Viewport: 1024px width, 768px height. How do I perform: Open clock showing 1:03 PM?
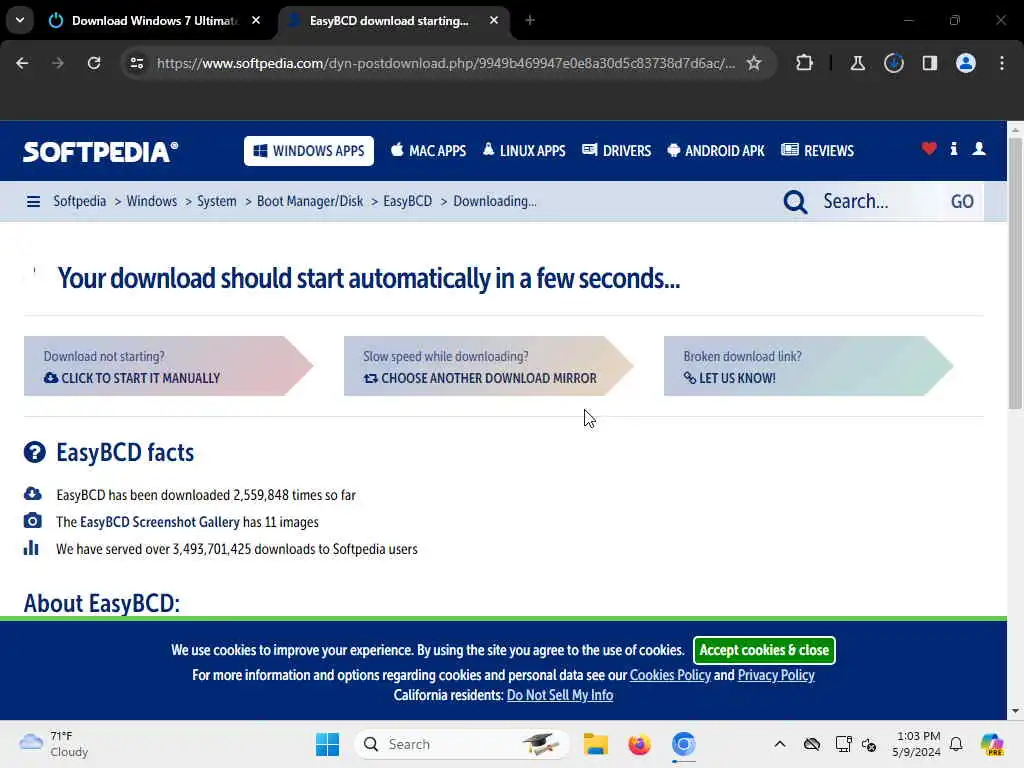917,744
